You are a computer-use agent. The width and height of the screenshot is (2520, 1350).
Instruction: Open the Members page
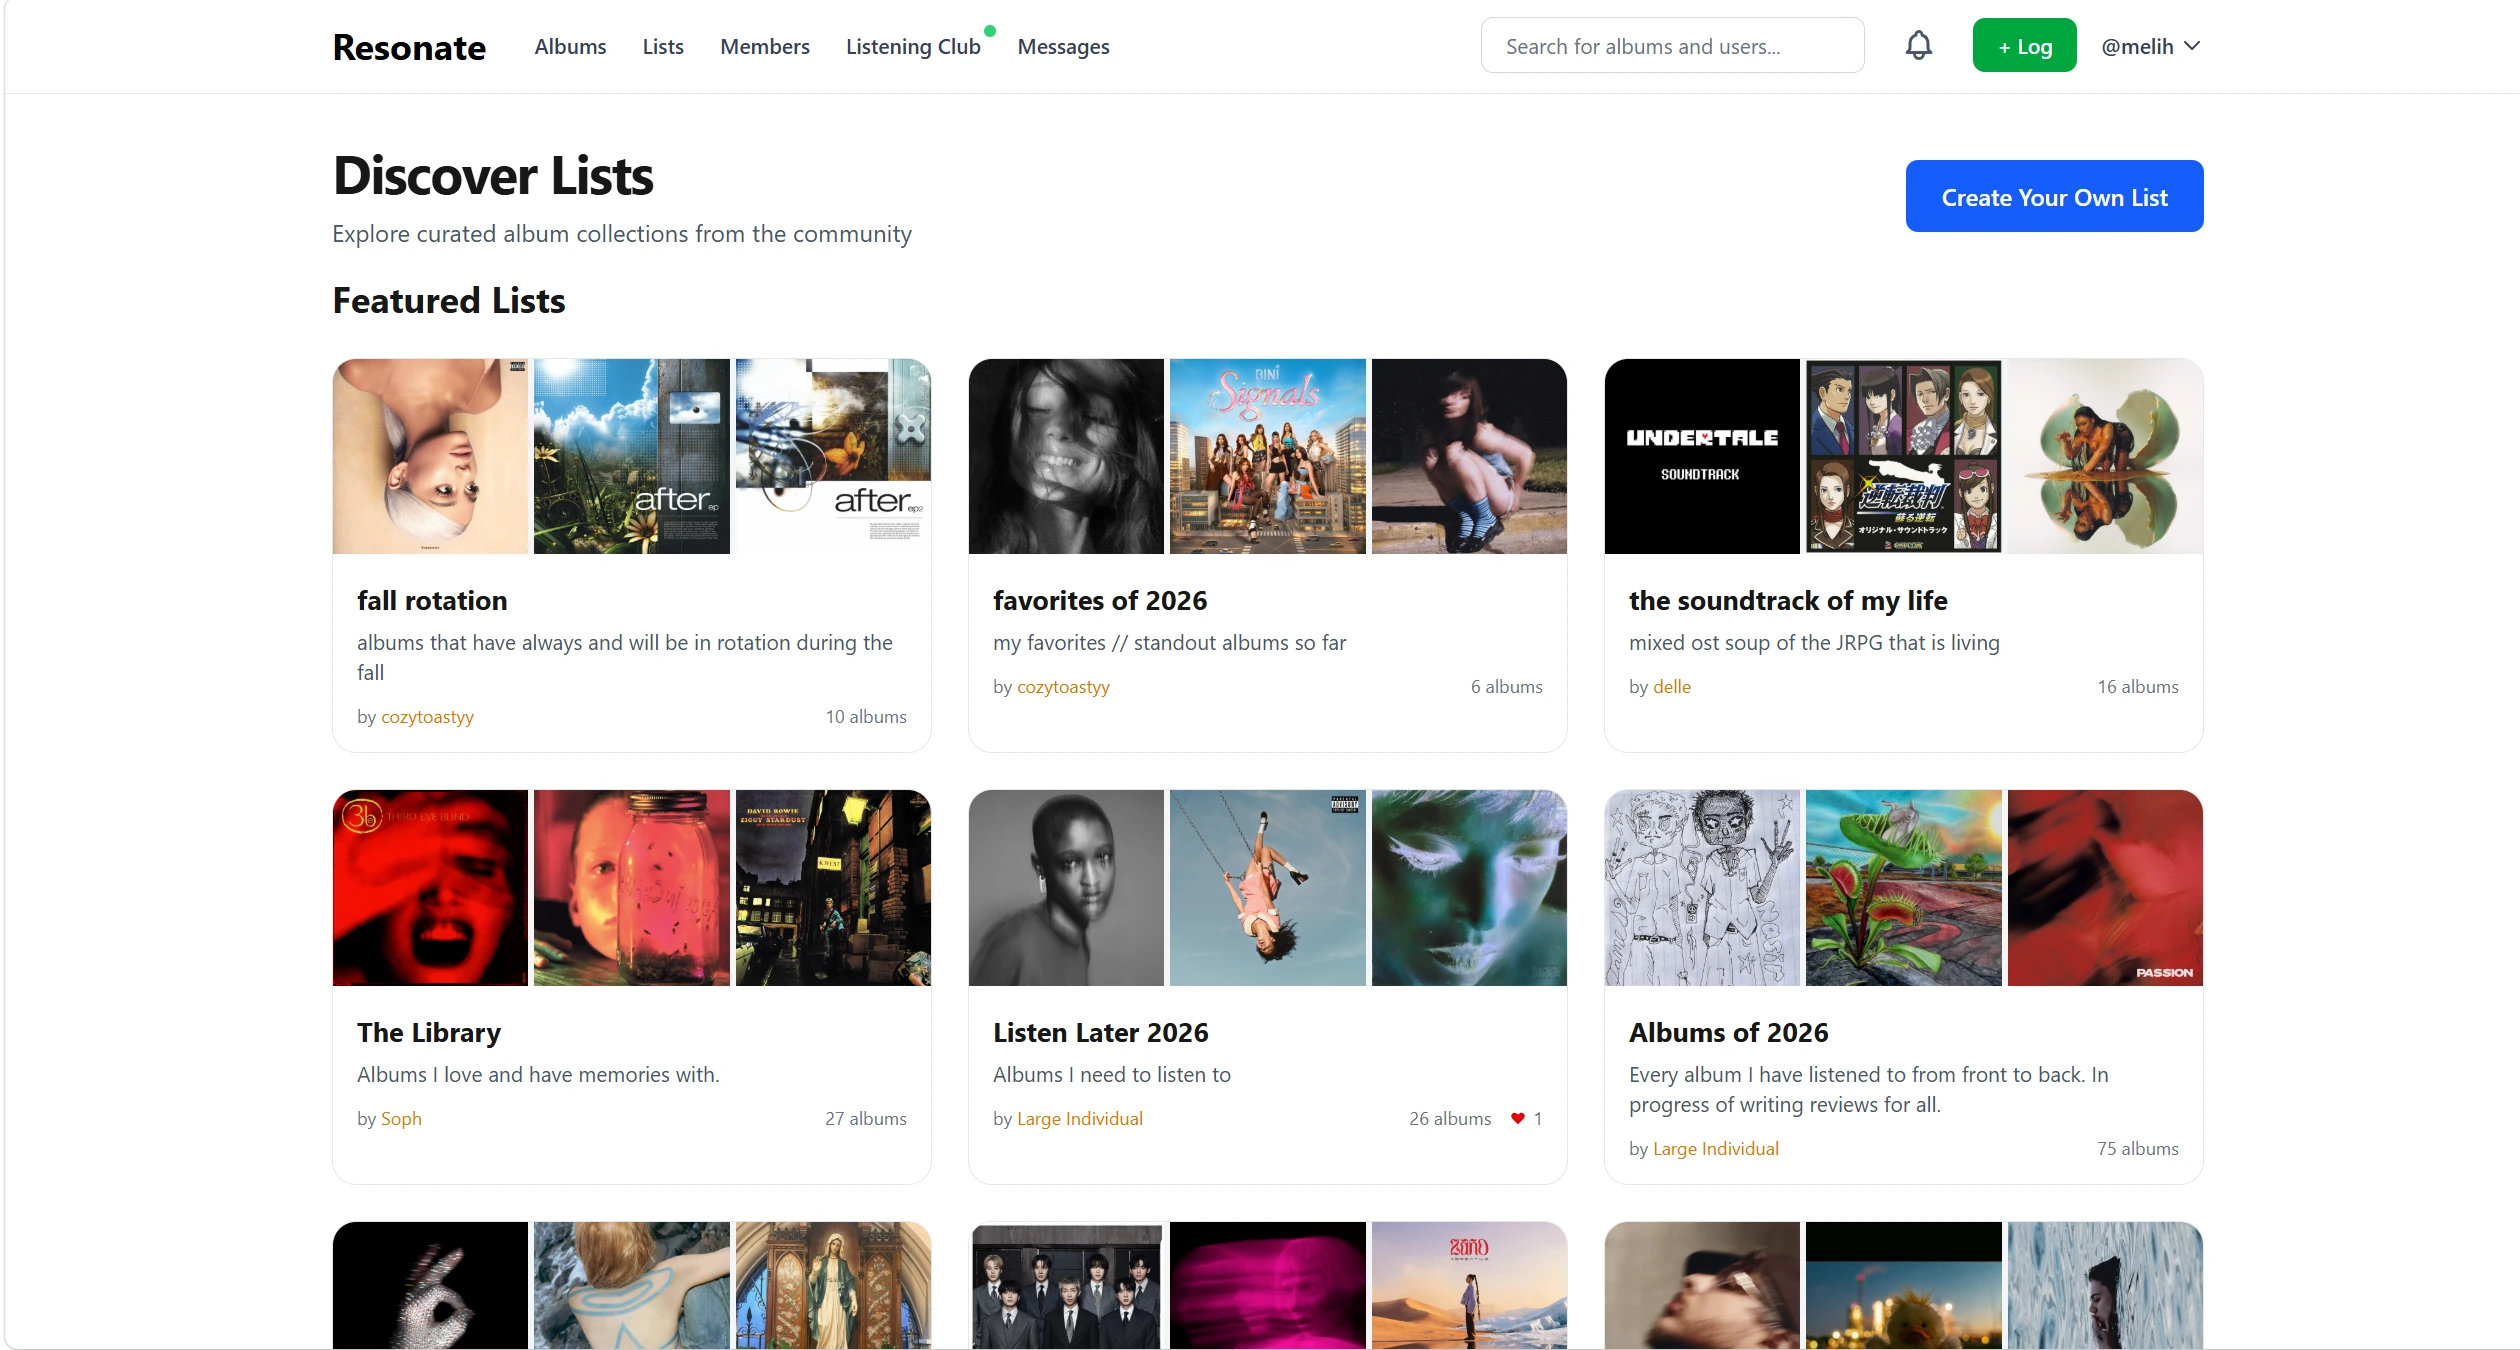pyautogui.click(x=764, y=46)
